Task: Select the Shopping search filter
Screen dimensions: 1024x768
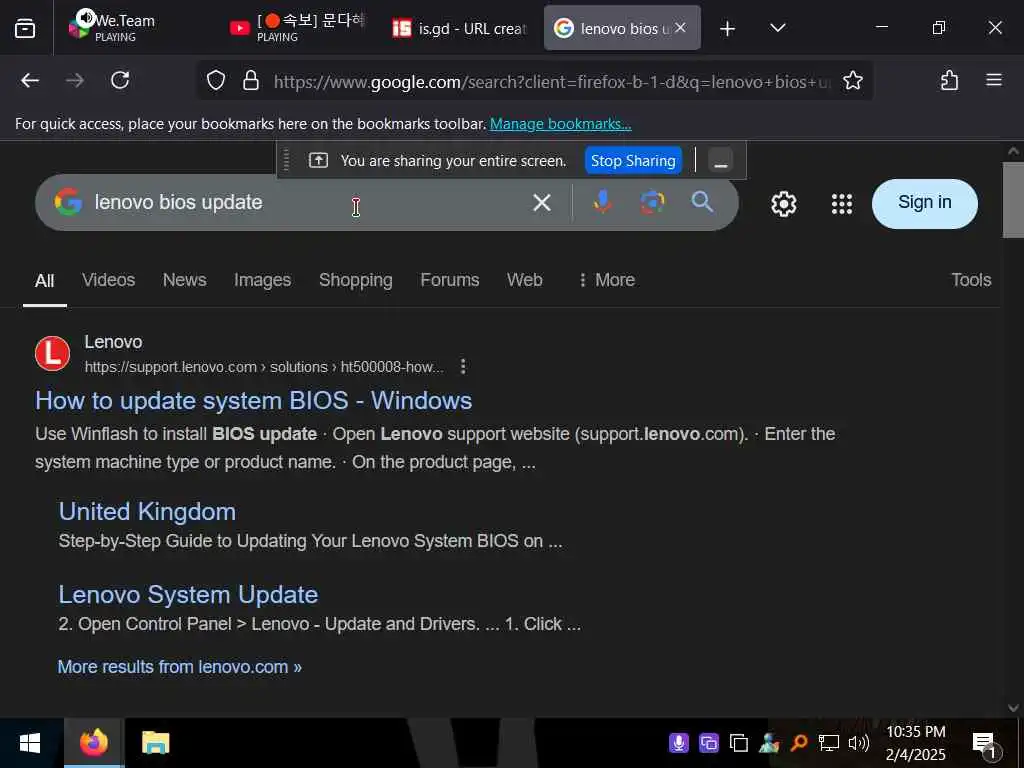Action: tap(356, 280)
